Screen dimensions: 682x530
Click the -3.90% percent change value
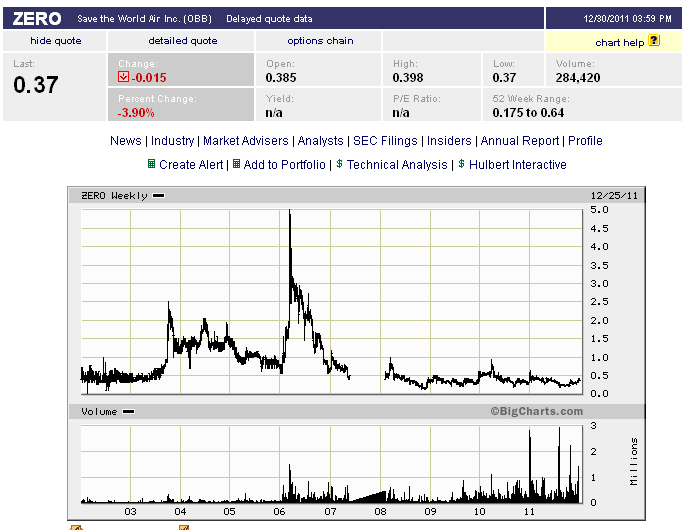(x=136, y=113)
